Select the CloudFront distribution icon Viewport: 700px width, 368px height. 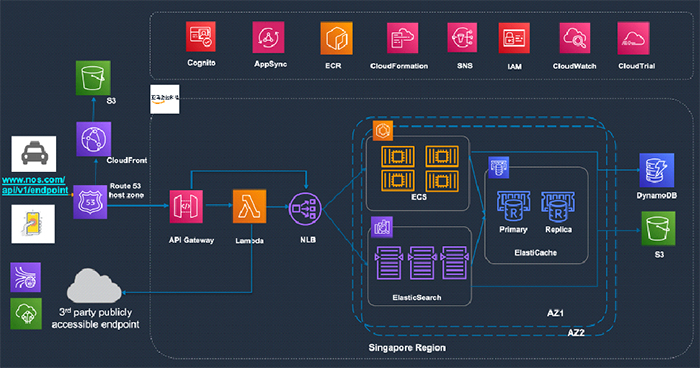93,139
